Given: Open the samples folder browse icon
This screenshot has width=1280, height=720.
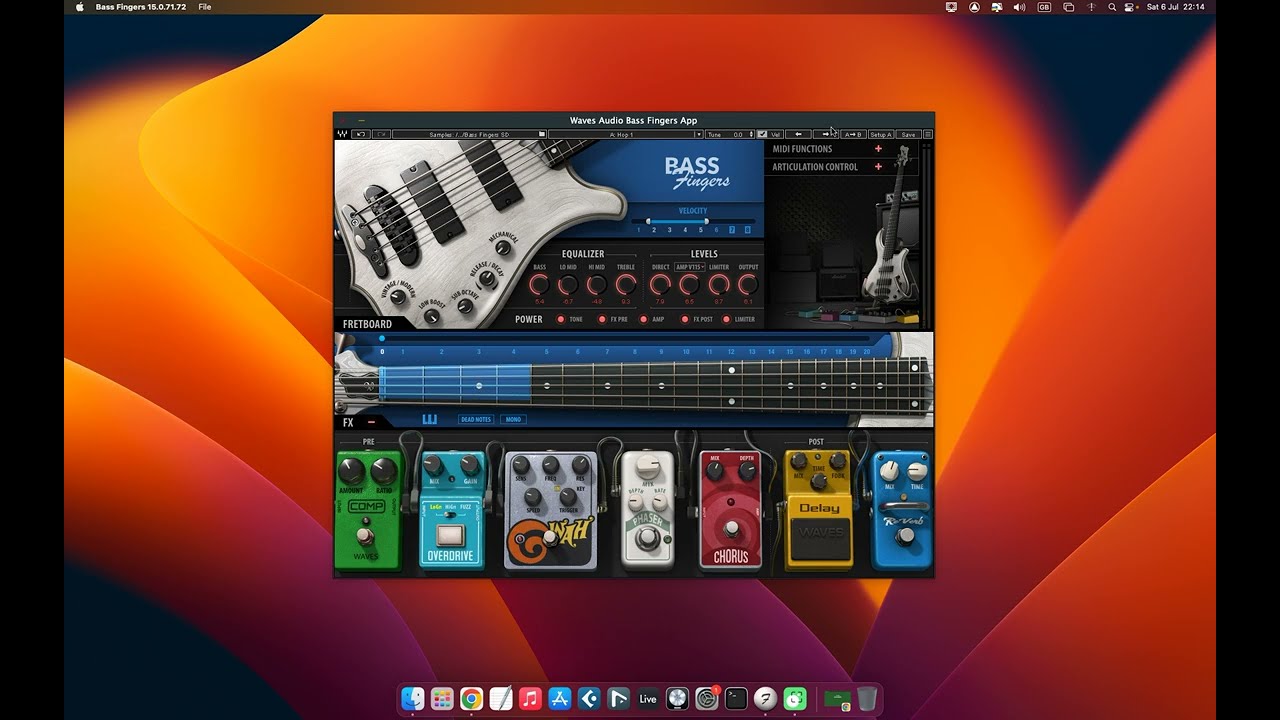Looking at the screenshot, I should coord(541,134).
